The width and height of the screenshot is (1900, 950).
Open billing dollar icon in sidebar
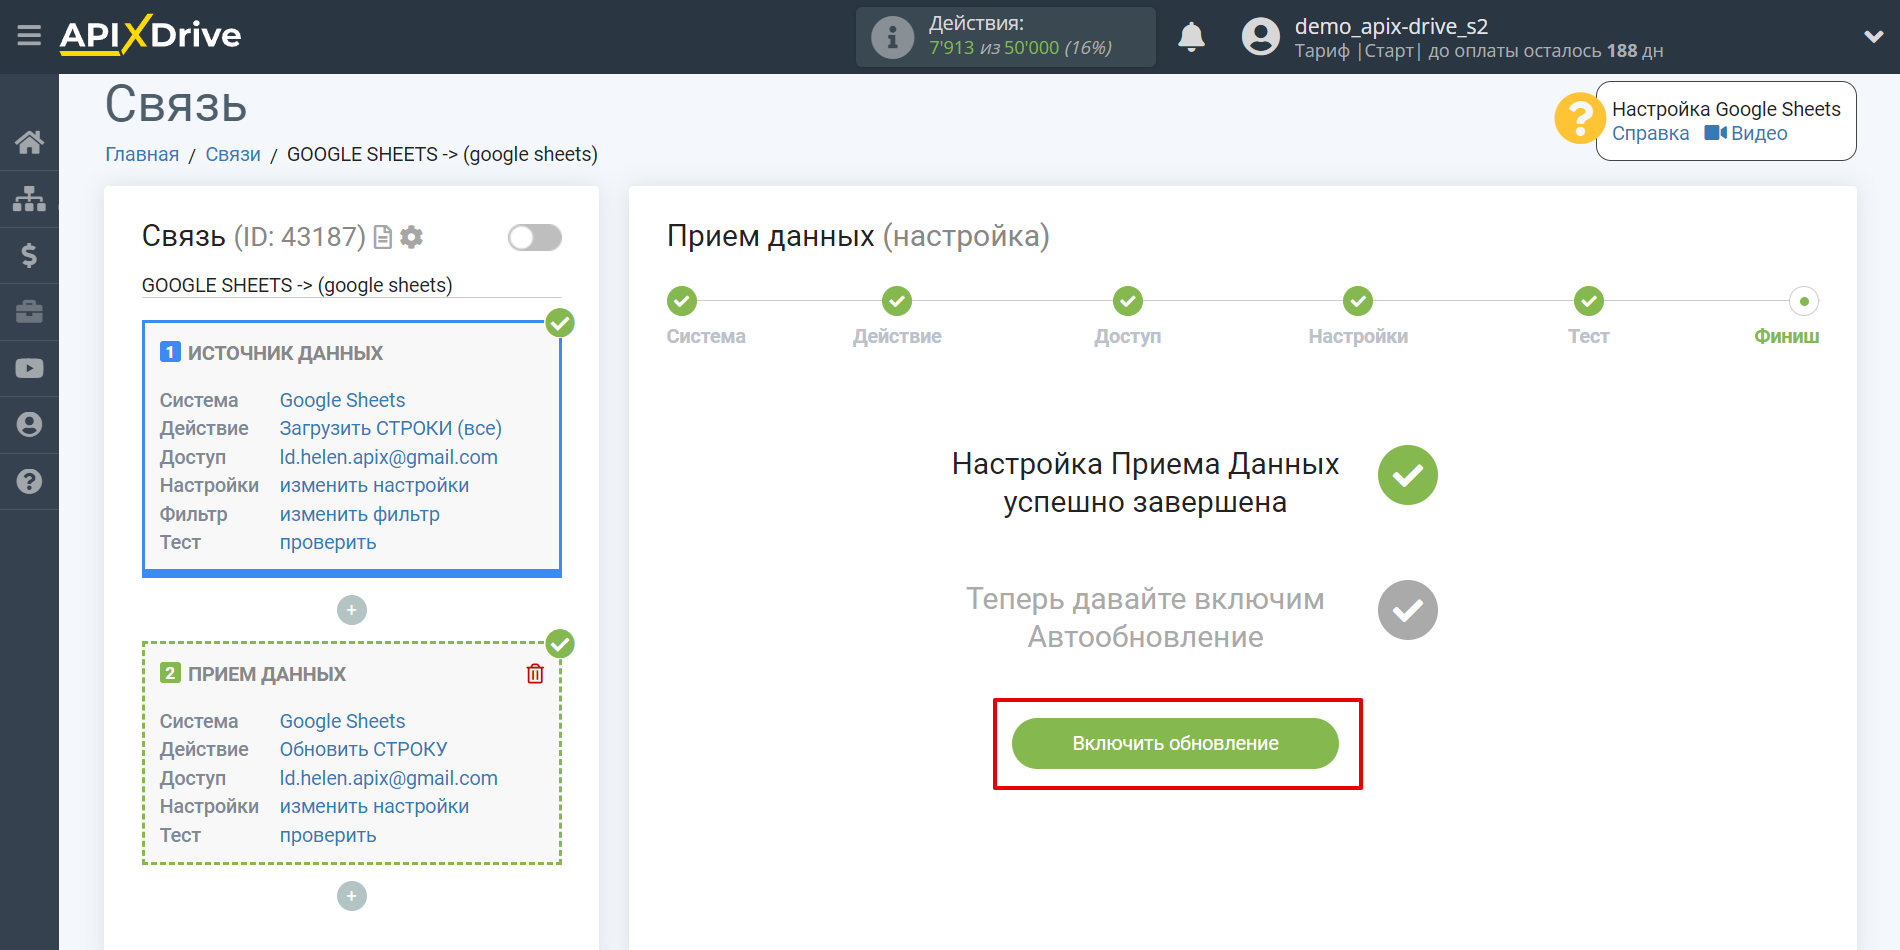click(29, 255)
